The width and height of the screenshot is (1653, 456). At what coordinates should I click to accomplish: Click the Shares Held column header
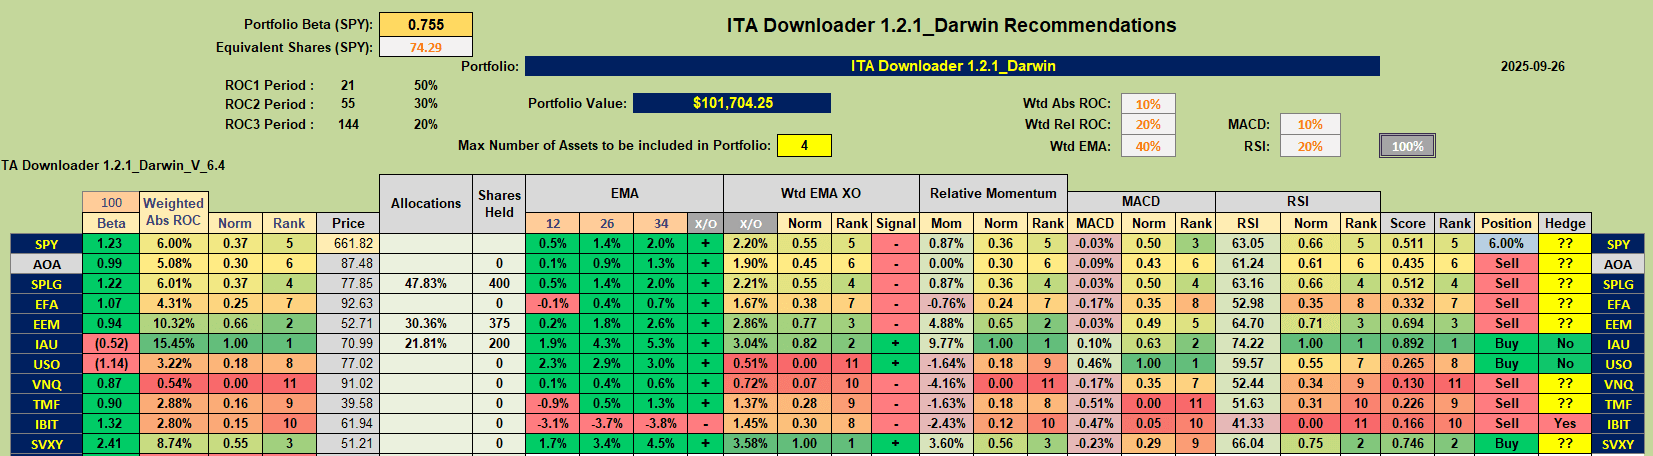click(x=499, y=203)
